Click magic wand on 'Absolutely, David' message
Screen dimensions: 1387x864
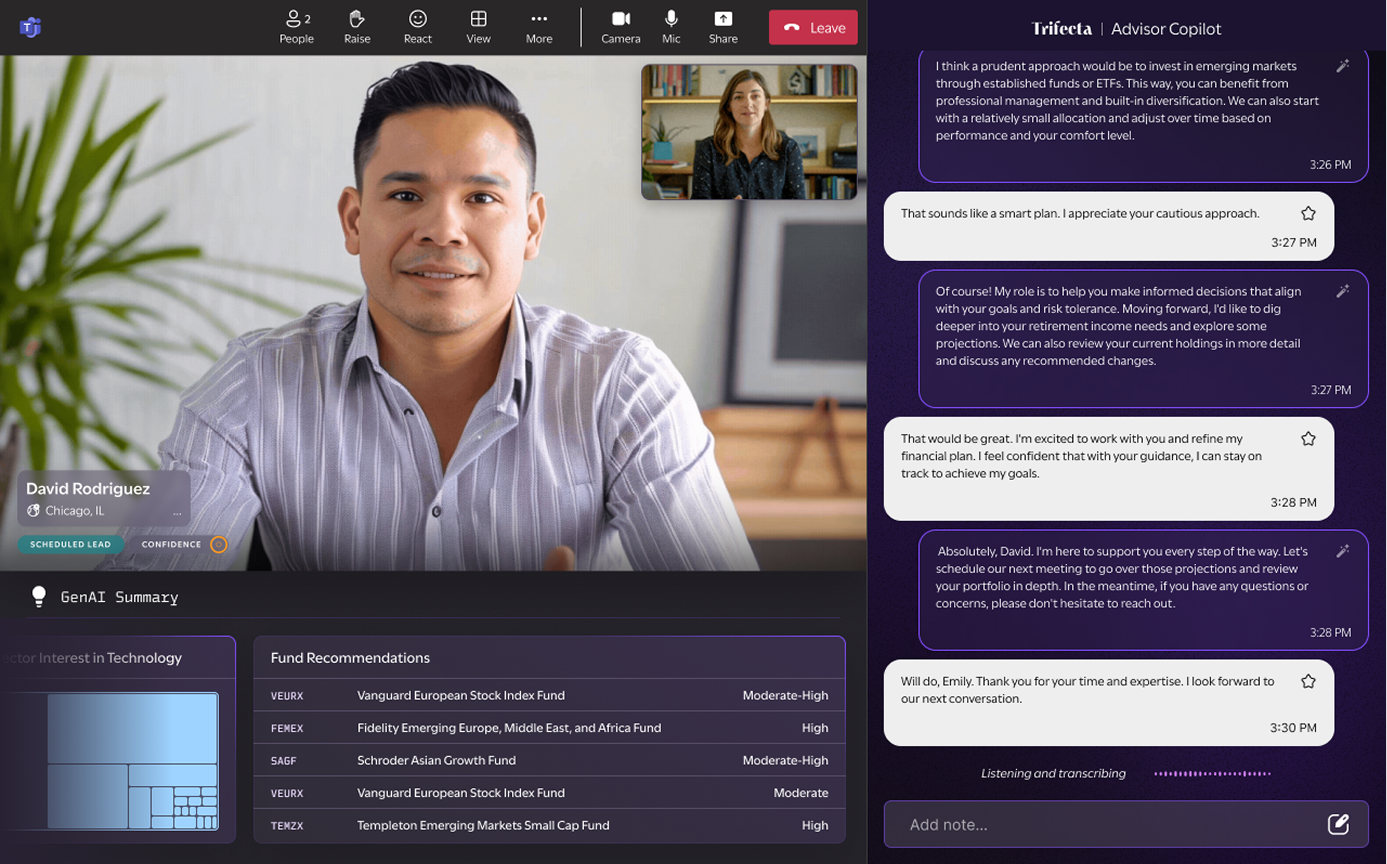1343,551
